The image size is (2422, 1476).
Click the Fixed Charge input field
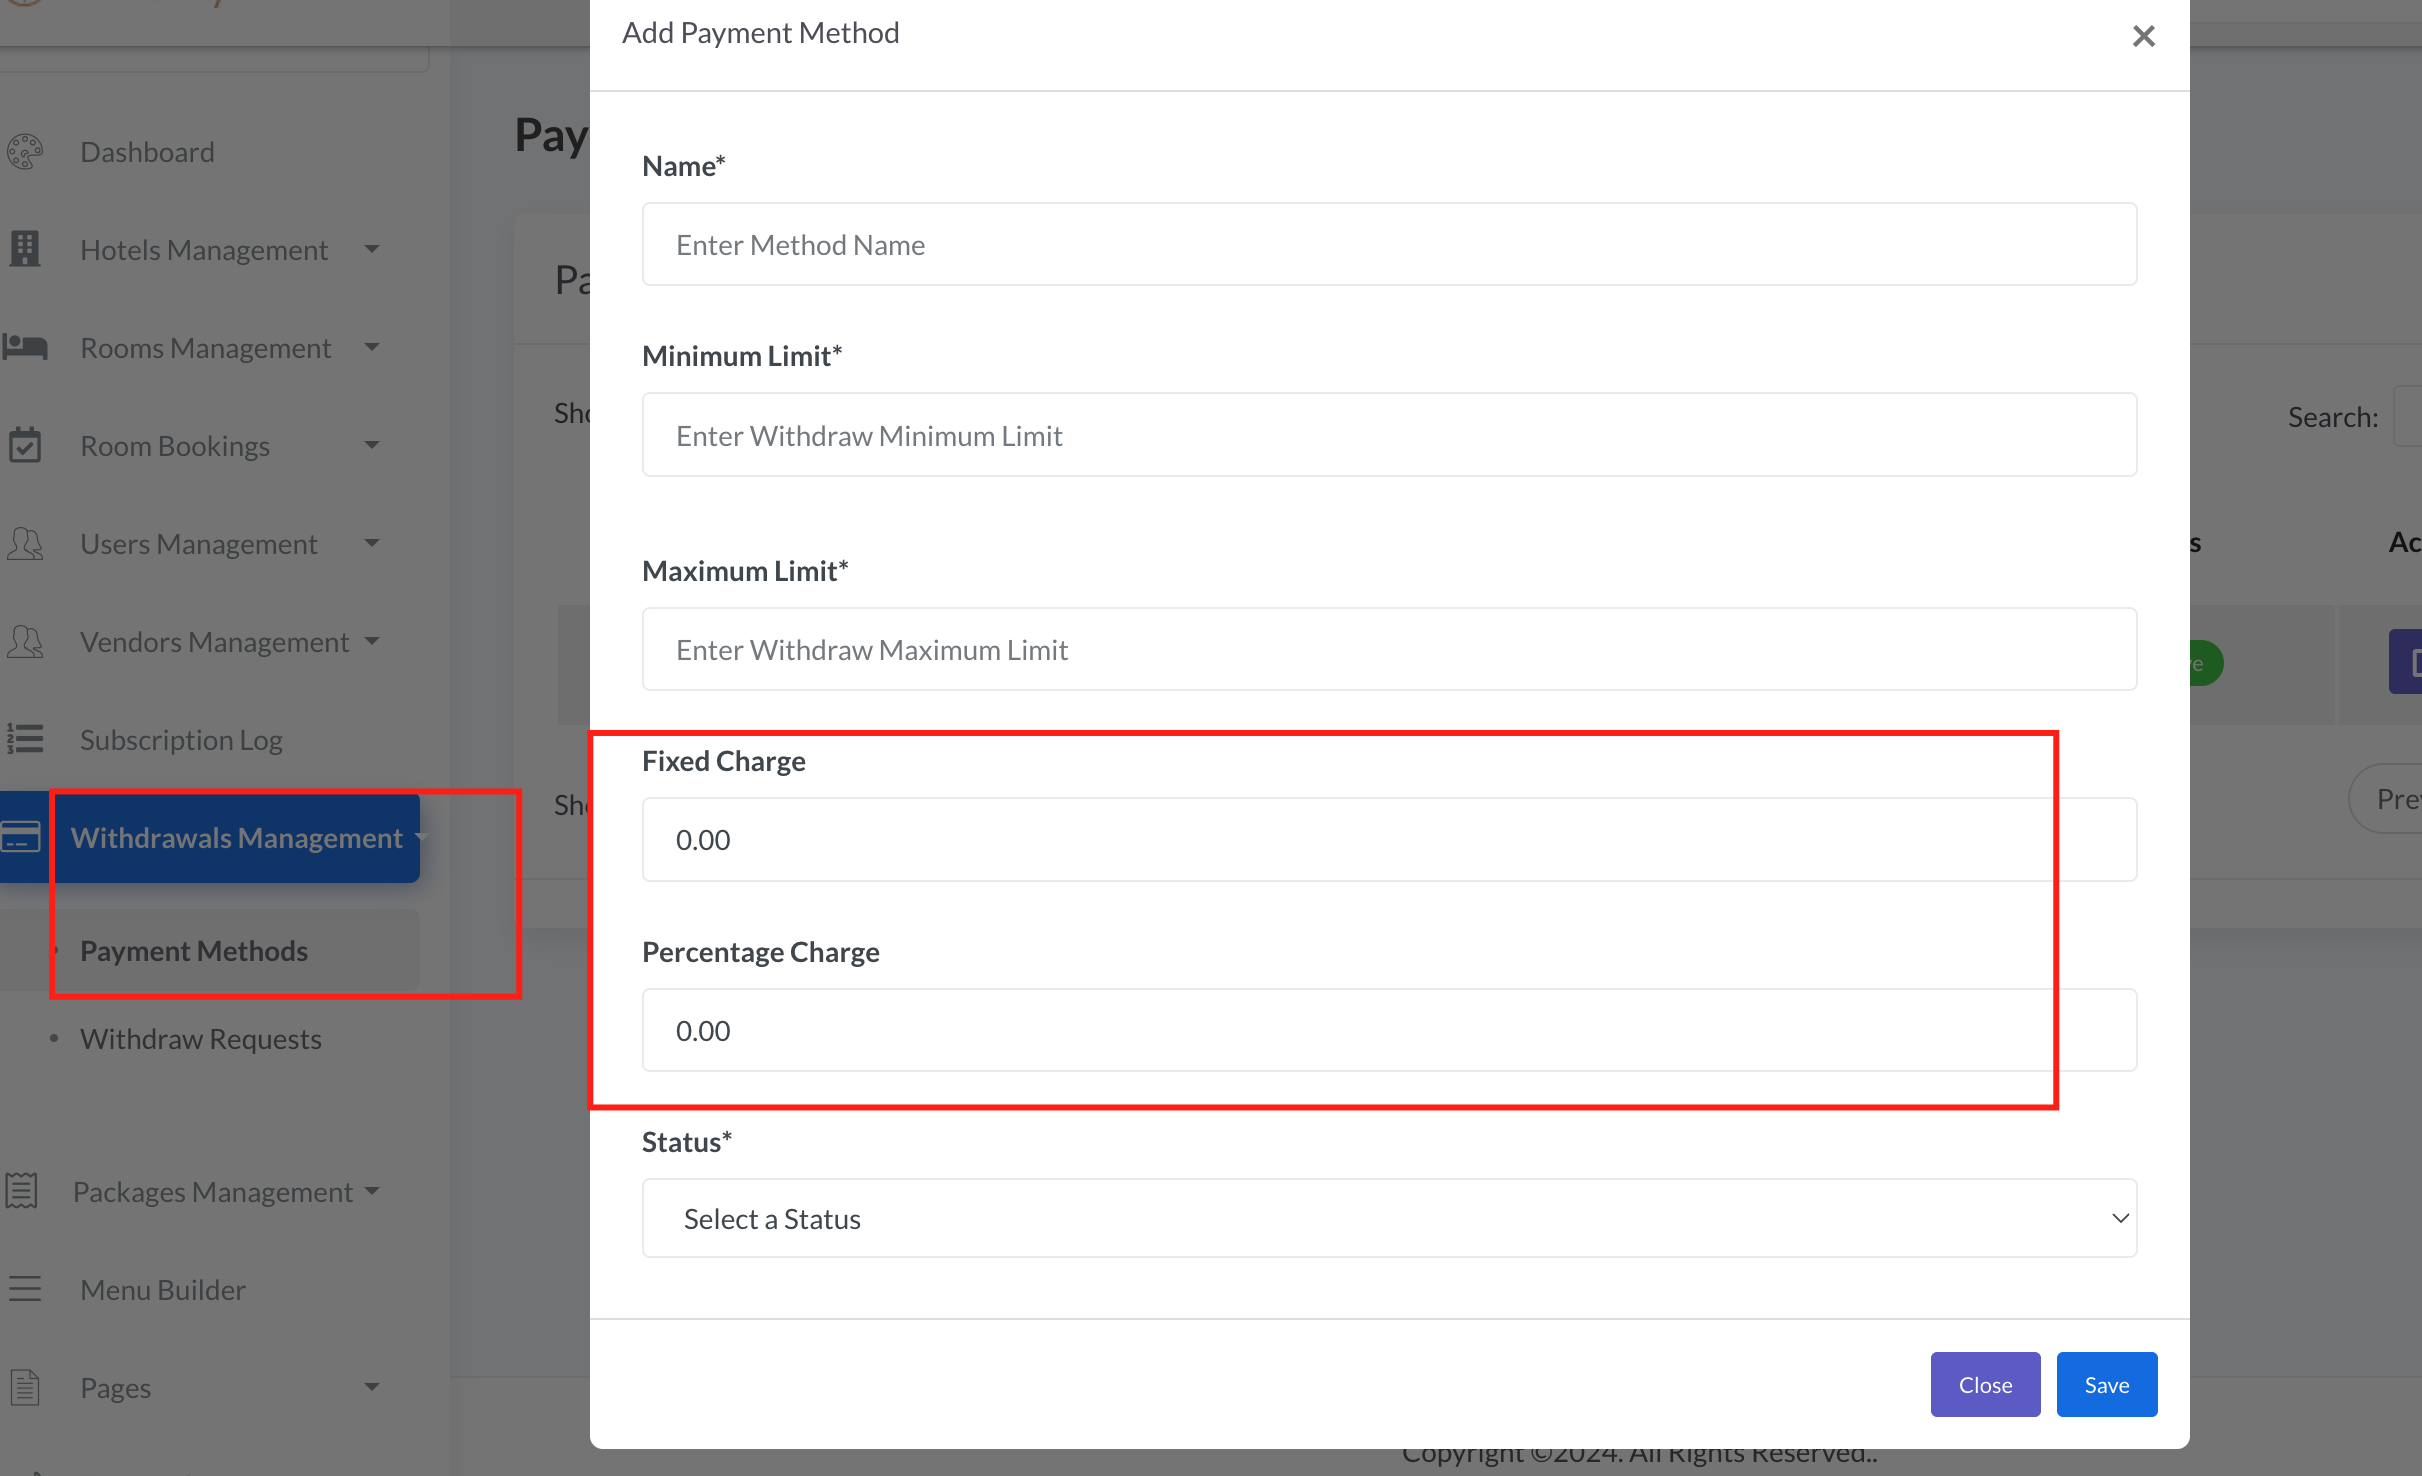(1389, 840)
